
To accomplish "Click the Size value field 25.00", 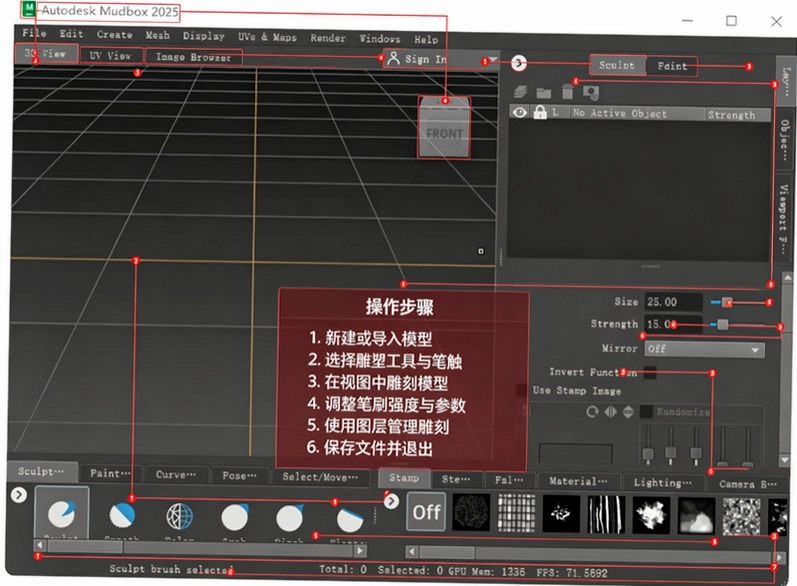I will [x=673, y=302].
